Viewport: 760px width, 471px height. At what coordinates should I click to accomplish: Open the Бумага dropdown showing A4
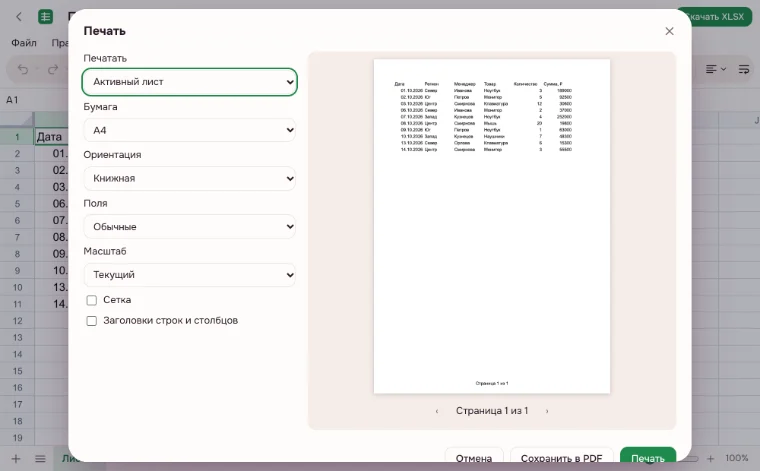point(190,130)
